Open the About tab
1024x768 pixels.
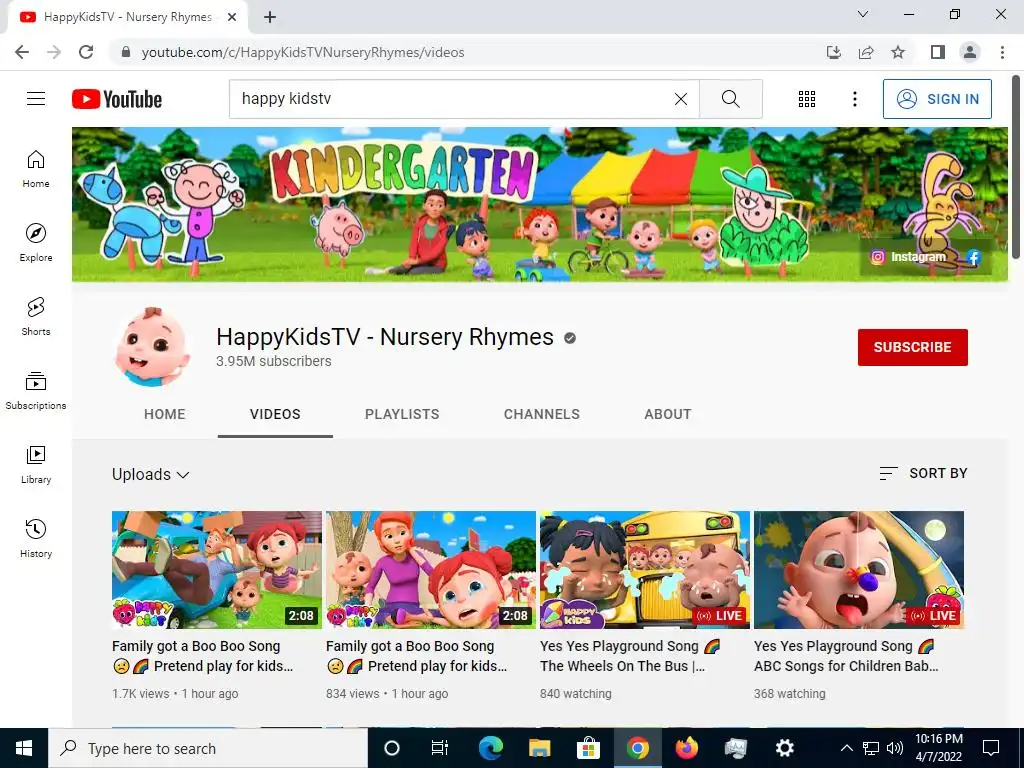(667, 414)
